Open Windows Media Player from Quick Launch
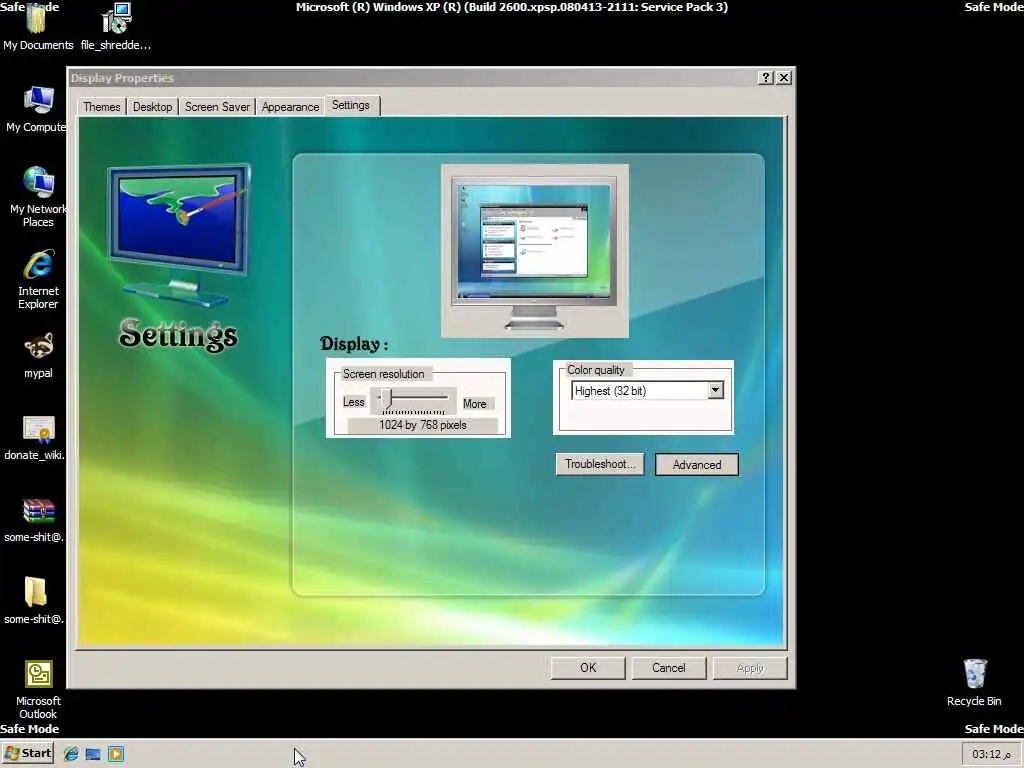 point(116,754)
